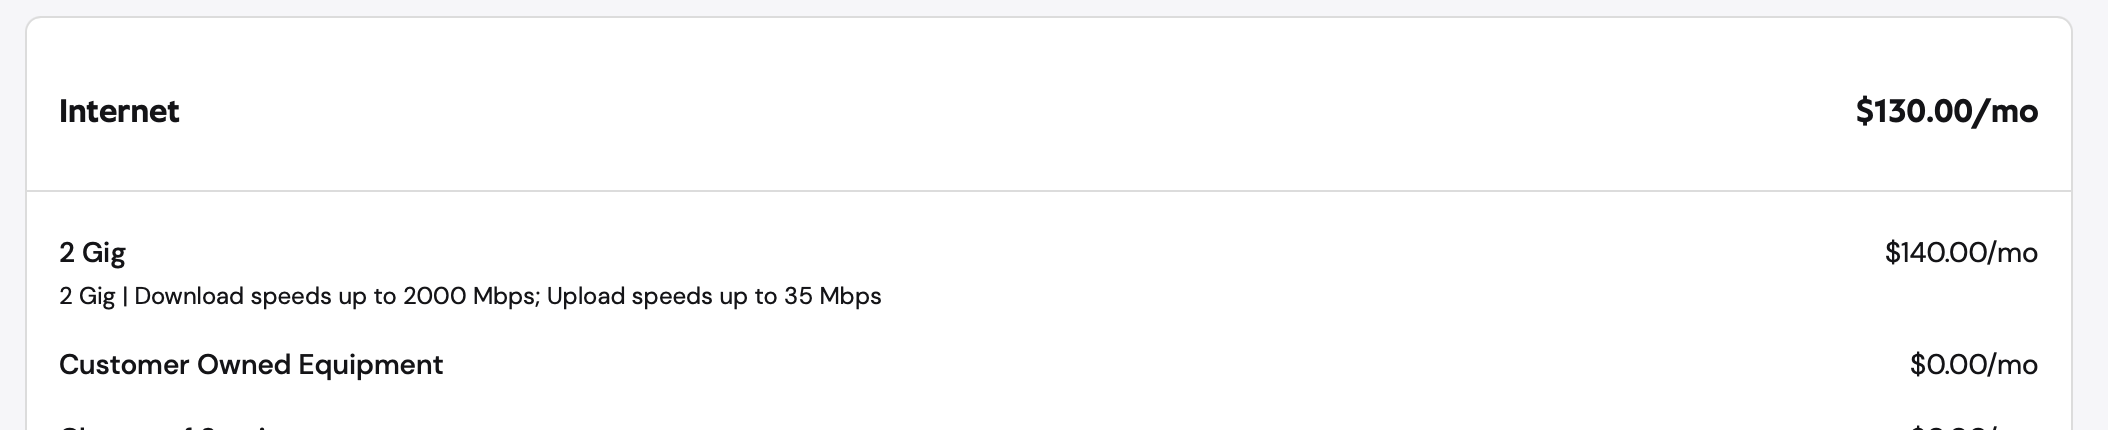Select the Customer Owned Equipment line item
Image resolution: width=2108 pixels, height=430 pixels.
coord(251,365)
